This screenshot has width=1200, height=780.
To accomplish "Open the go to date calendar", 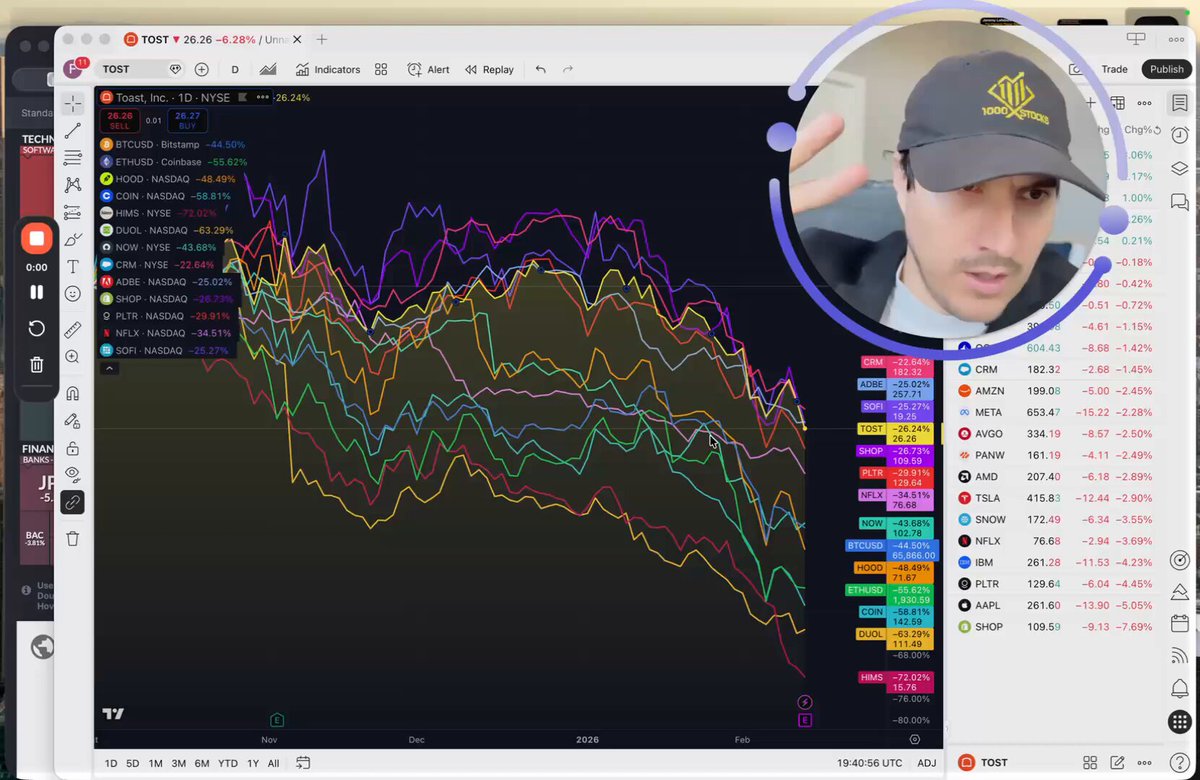I will 302,763.
